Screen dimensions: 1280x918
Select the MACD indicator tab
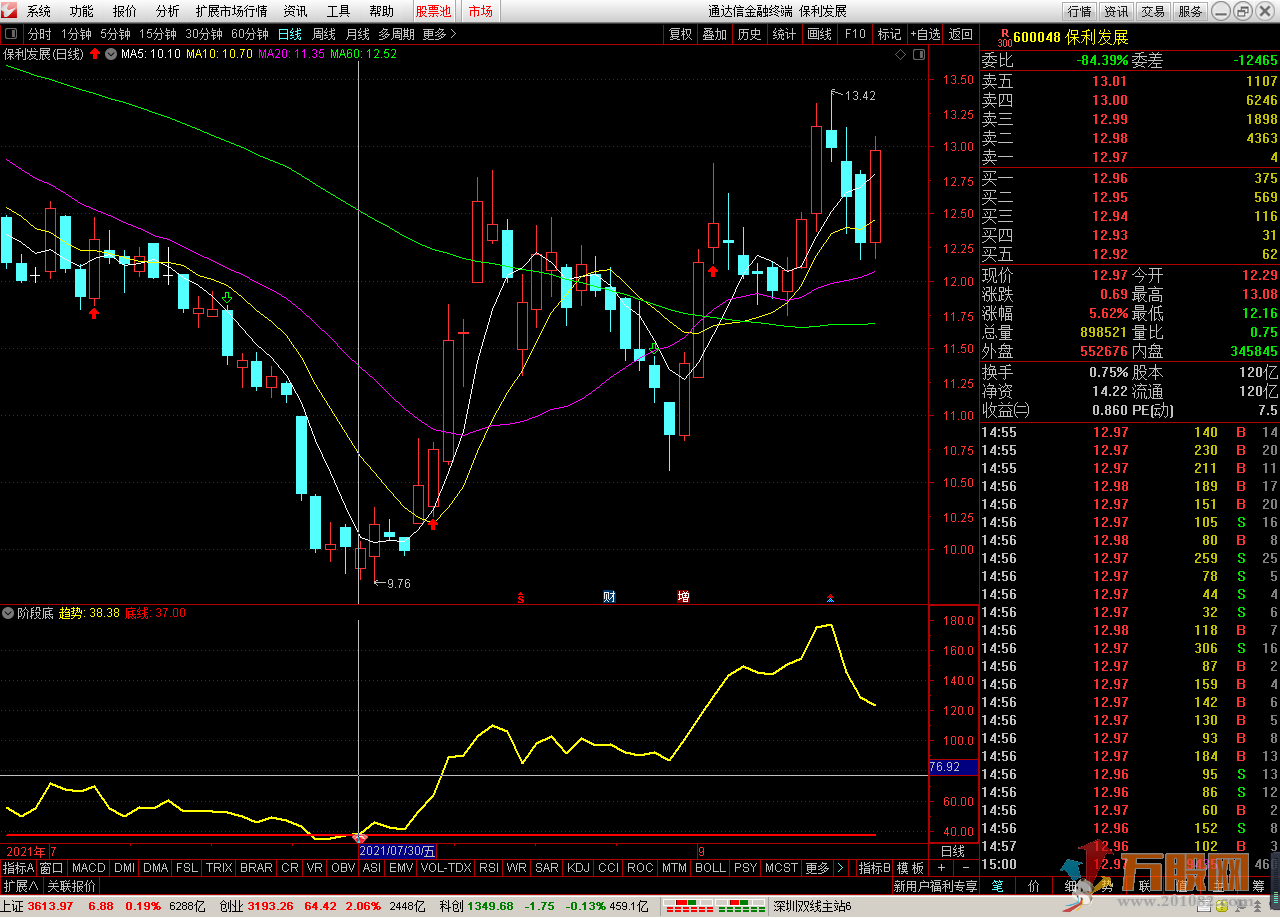pos(88,868)
